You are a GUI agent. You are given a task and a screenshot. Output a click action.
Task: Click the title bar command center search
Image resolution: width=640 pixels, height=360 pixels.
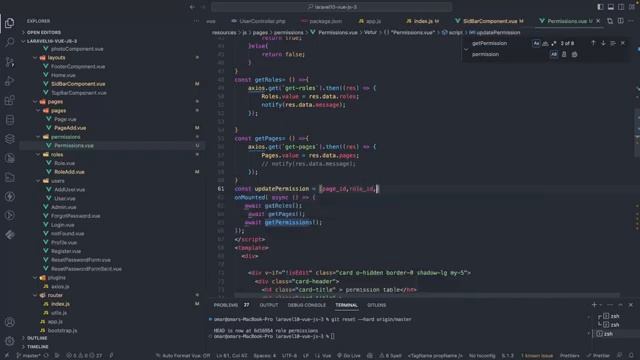tap(331, 7)
